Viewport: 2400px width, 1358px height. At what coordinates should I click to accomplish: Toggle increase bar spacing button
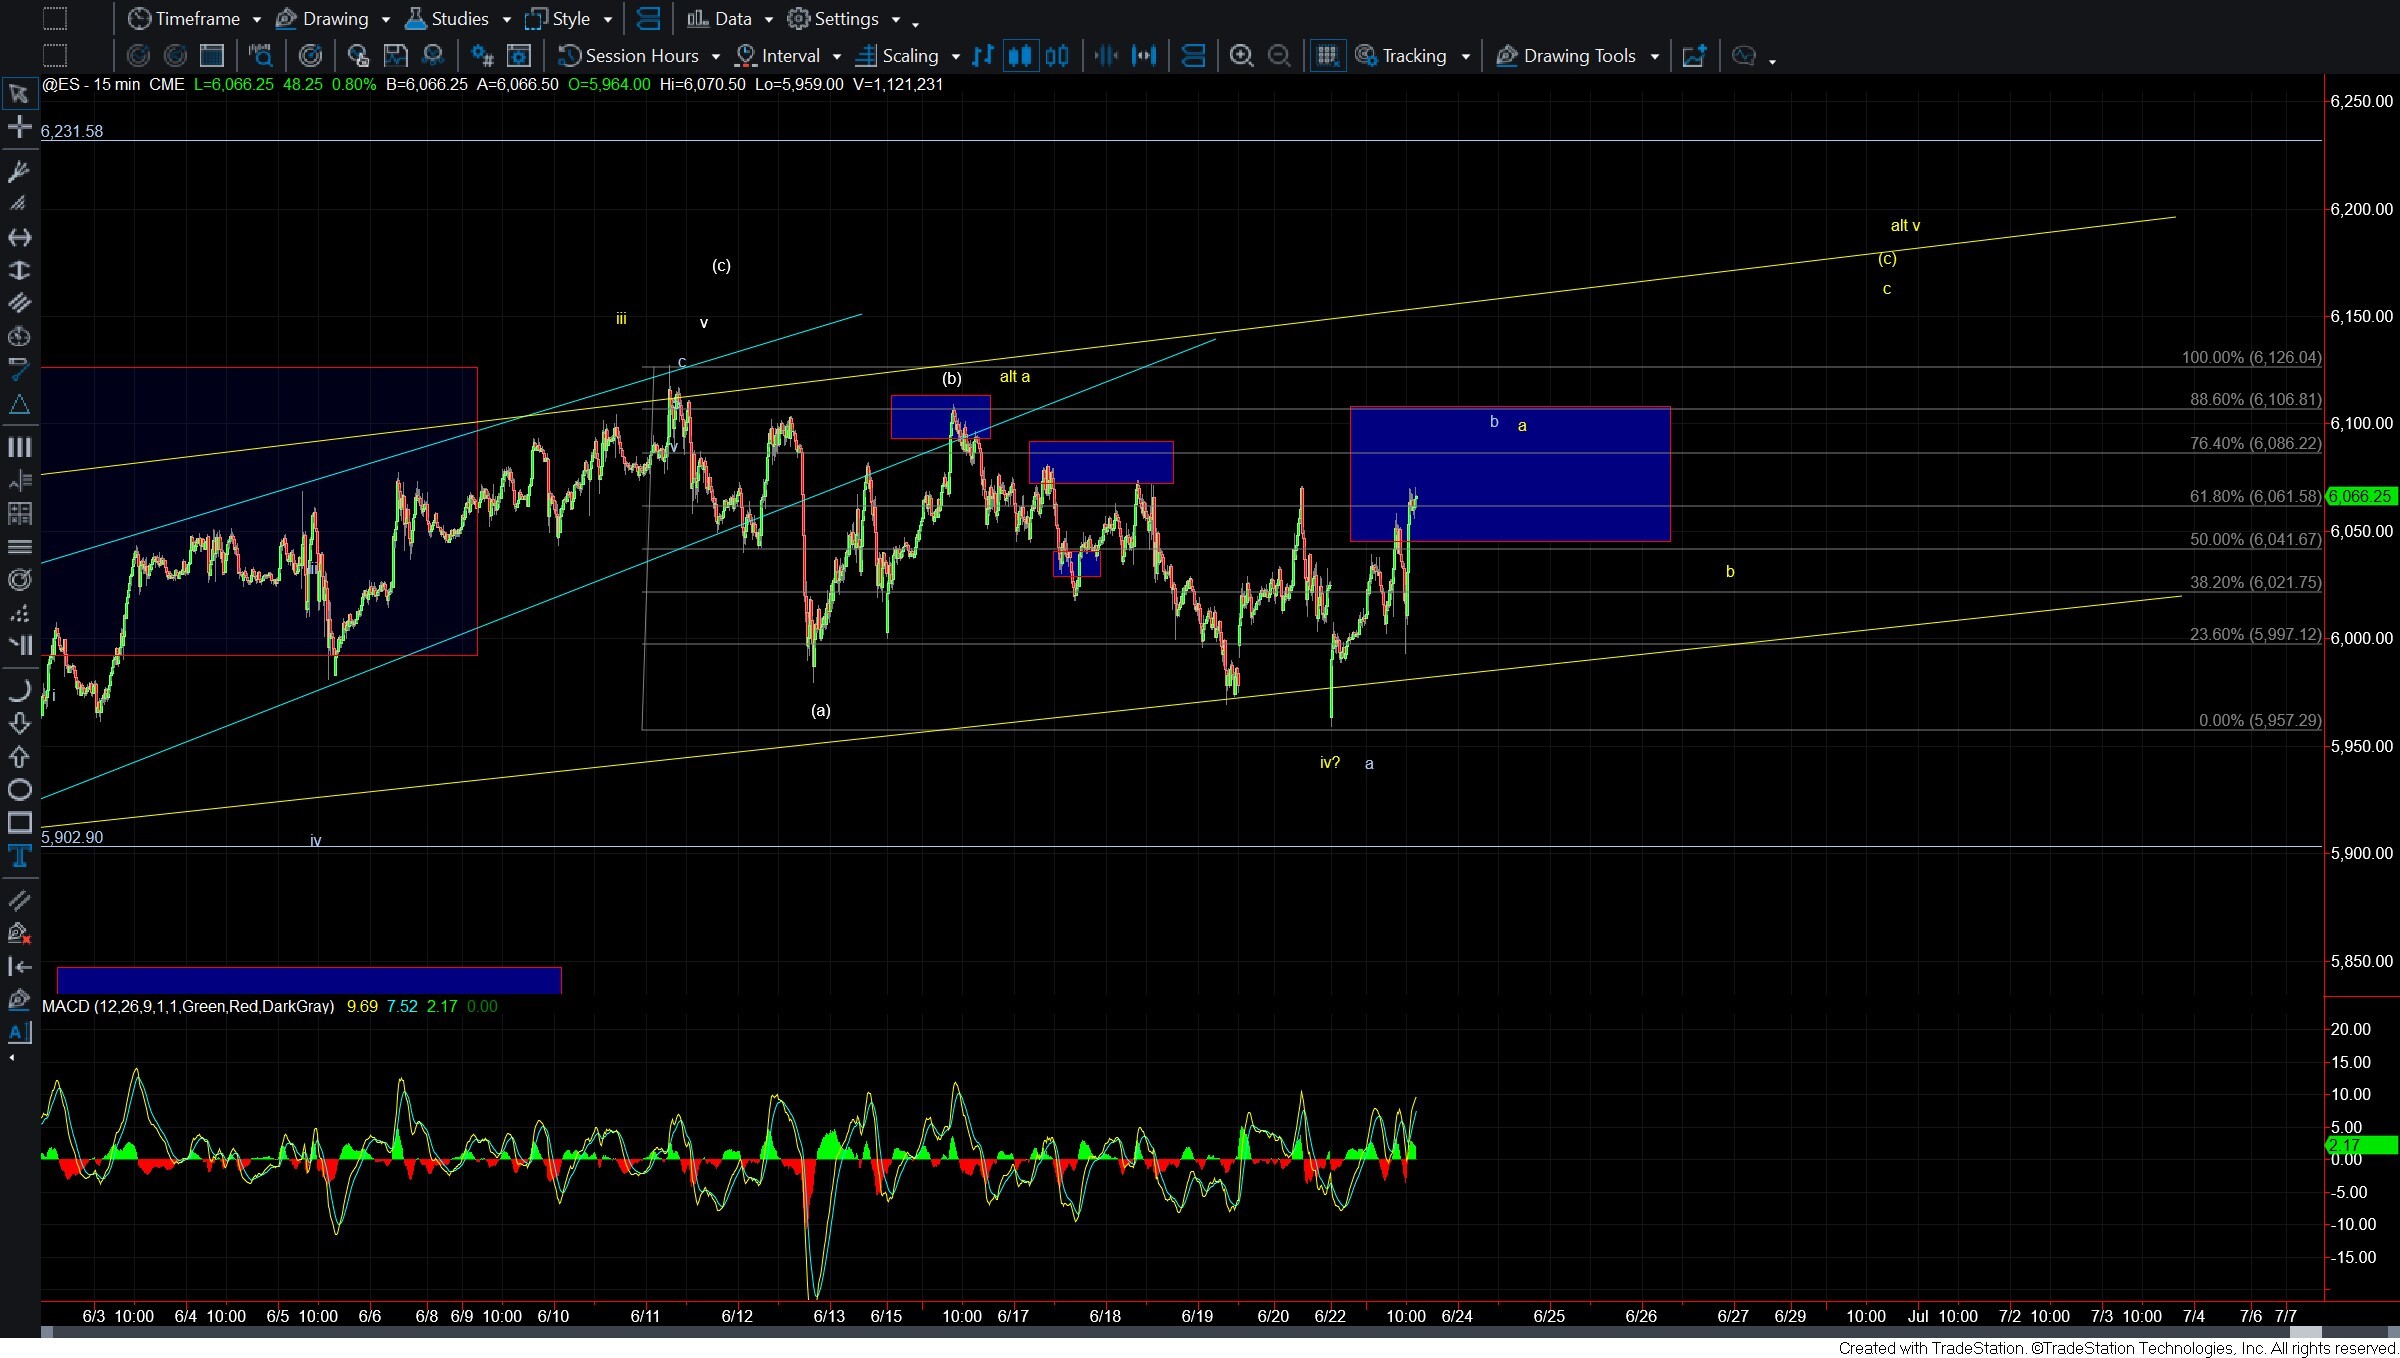pyautogui.click(x=1143, y=56)
